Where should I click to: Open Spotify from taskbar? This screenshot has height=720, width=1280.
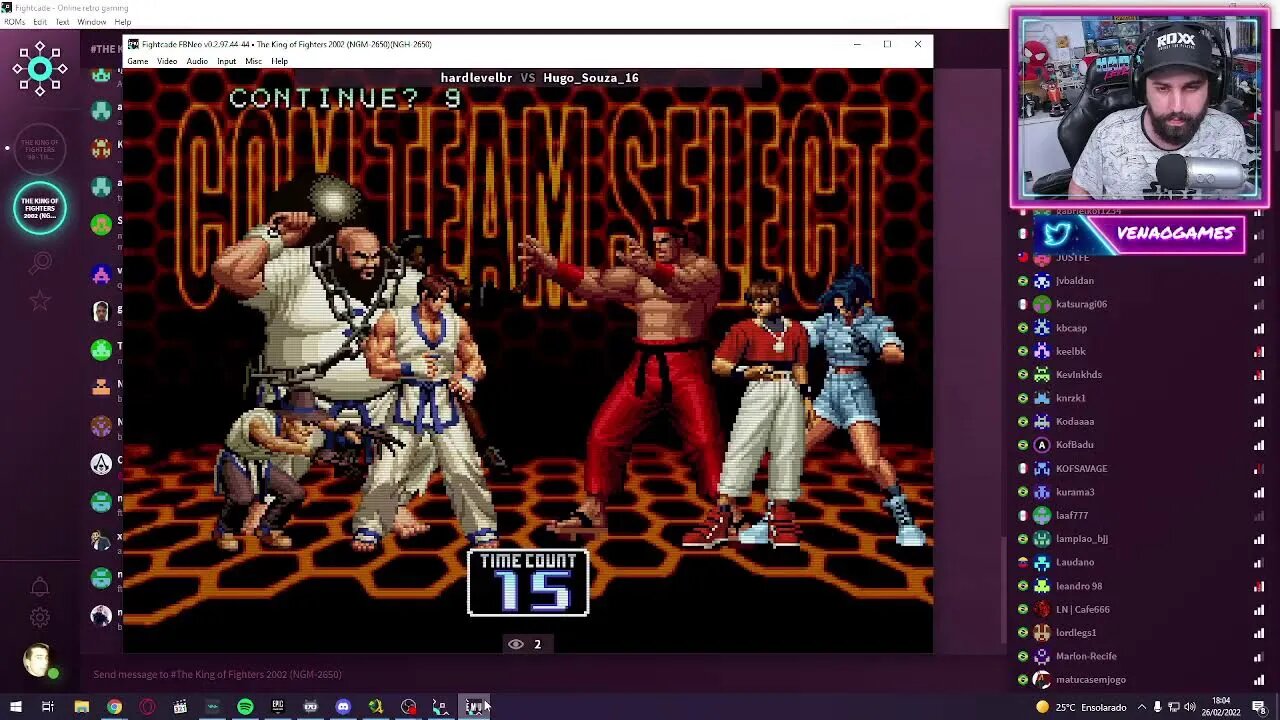click(245, 707)
